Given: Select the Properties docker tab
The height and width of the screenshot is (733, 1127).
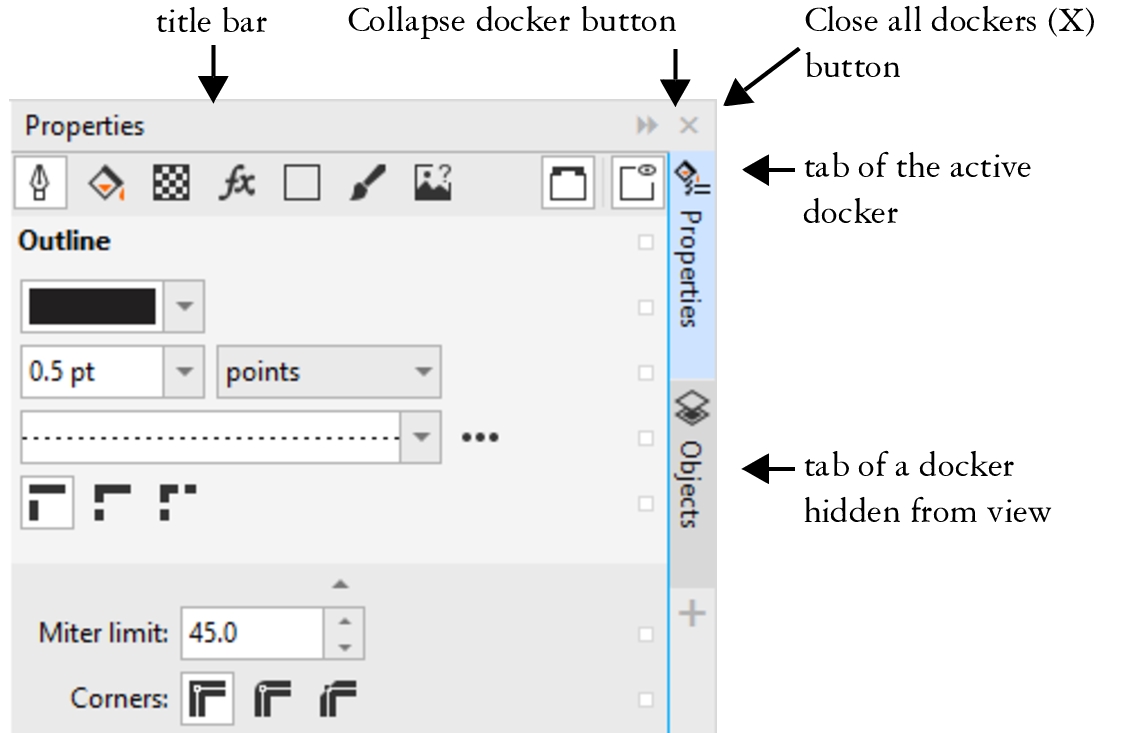Looking at the screenshot, I should pyautogui.click(x=692, y=250).
